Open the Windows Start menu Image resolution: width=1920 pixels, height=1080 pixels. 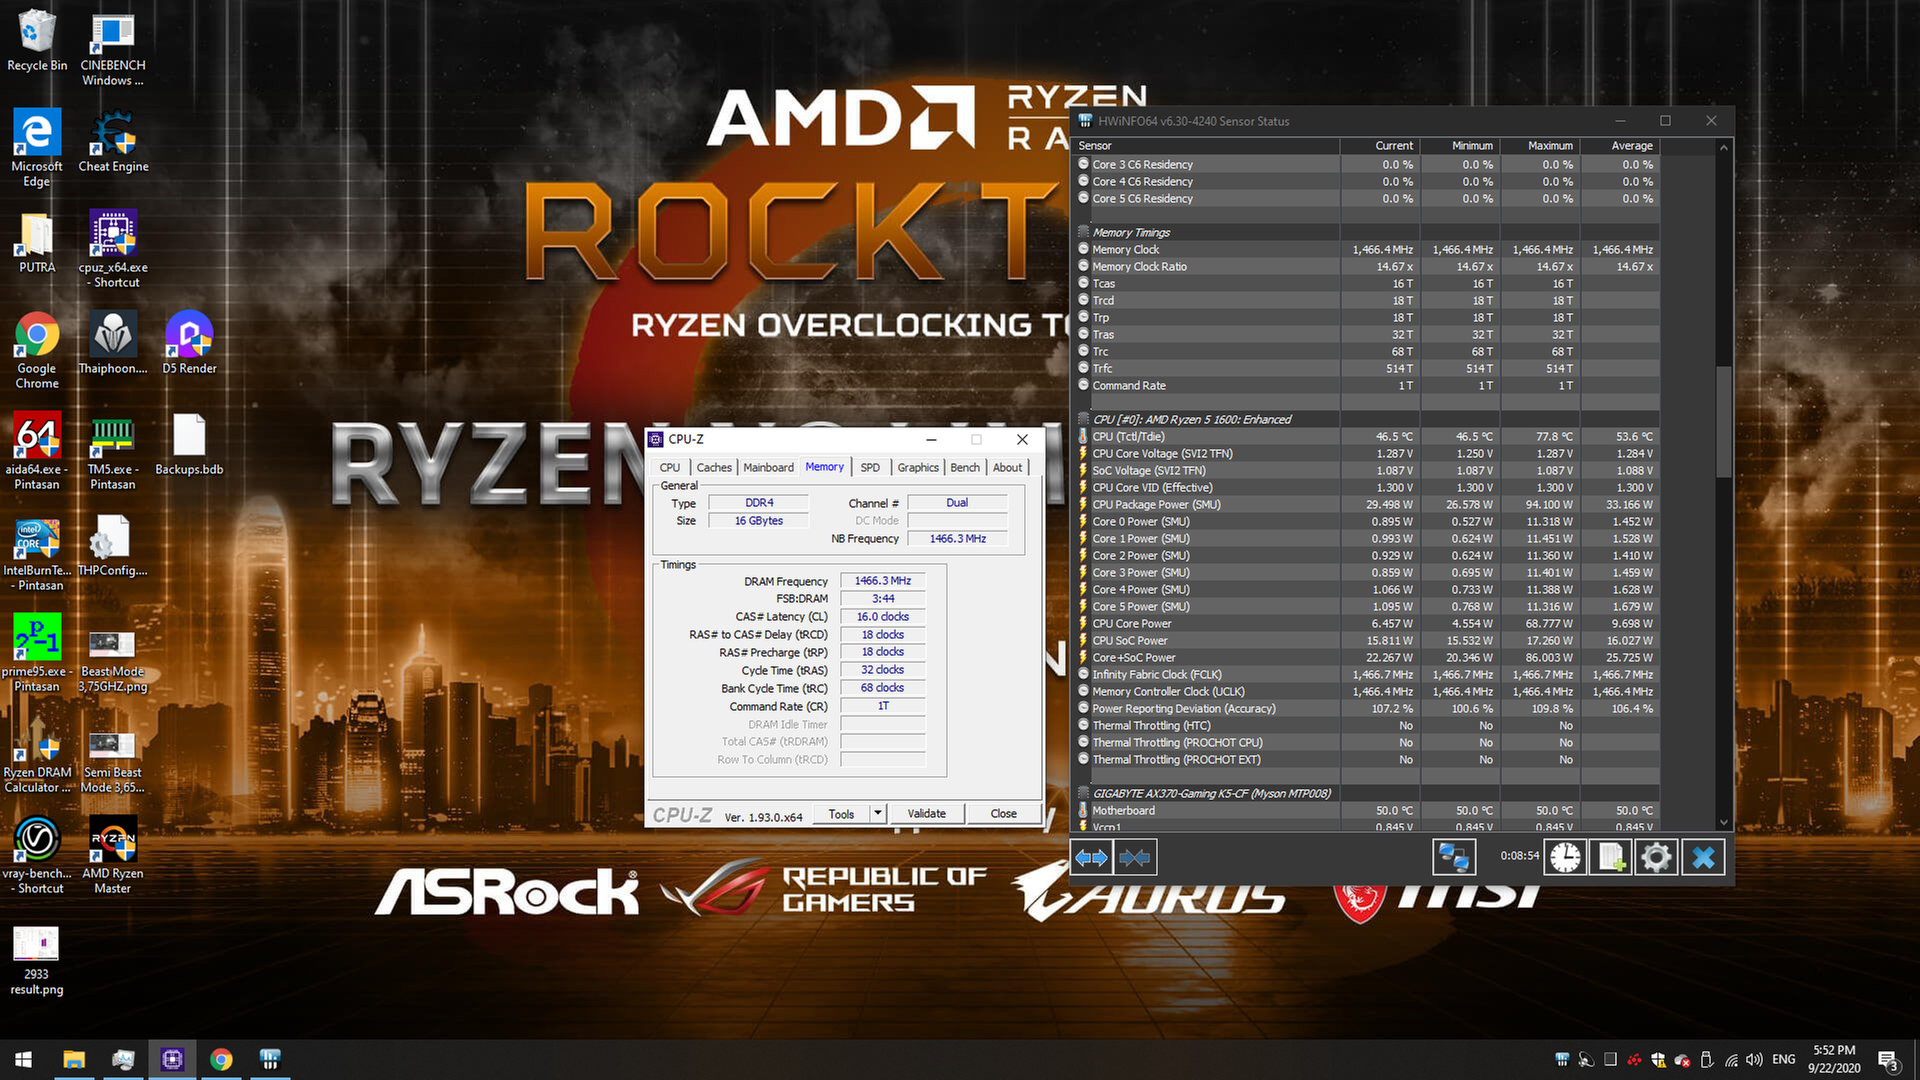[x=24, y=1059]
